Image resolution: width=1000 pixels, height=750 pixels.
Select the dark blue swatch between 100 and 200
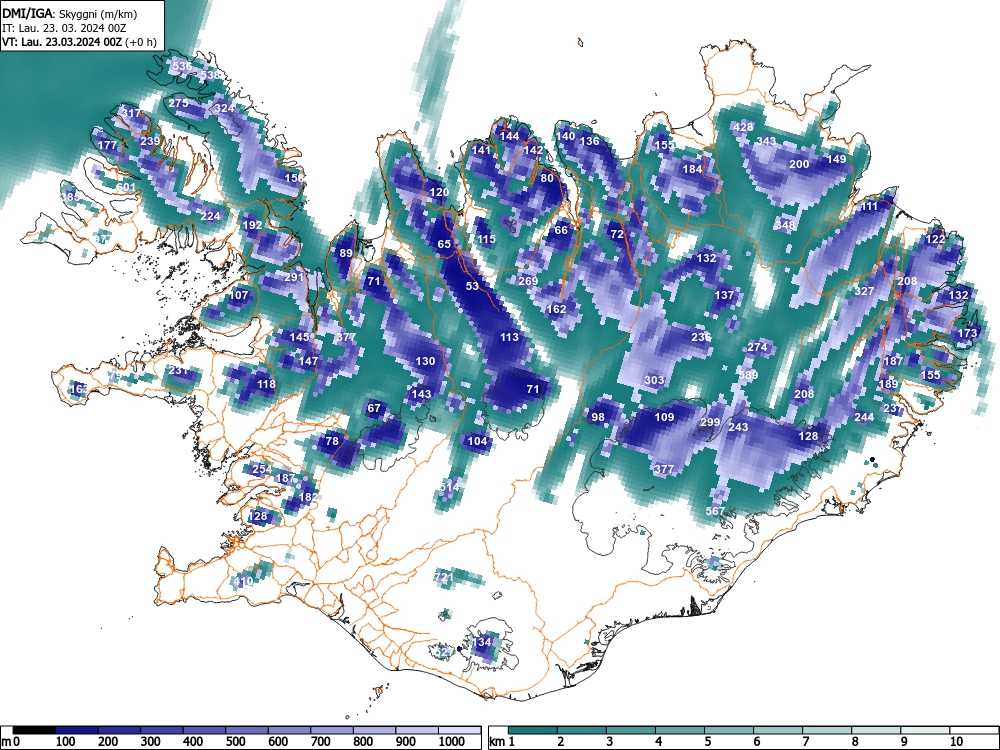pyautogui.click(x=77, y=730)
